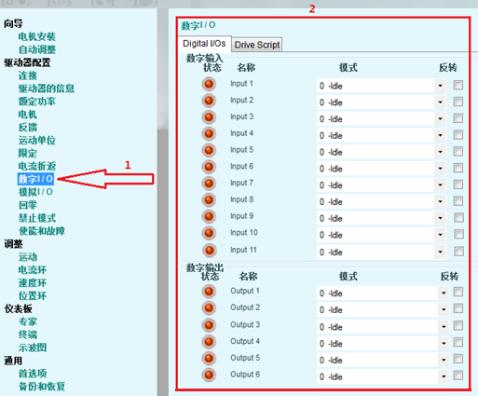Click the Output 4 status LED indicator

(209, 342)
